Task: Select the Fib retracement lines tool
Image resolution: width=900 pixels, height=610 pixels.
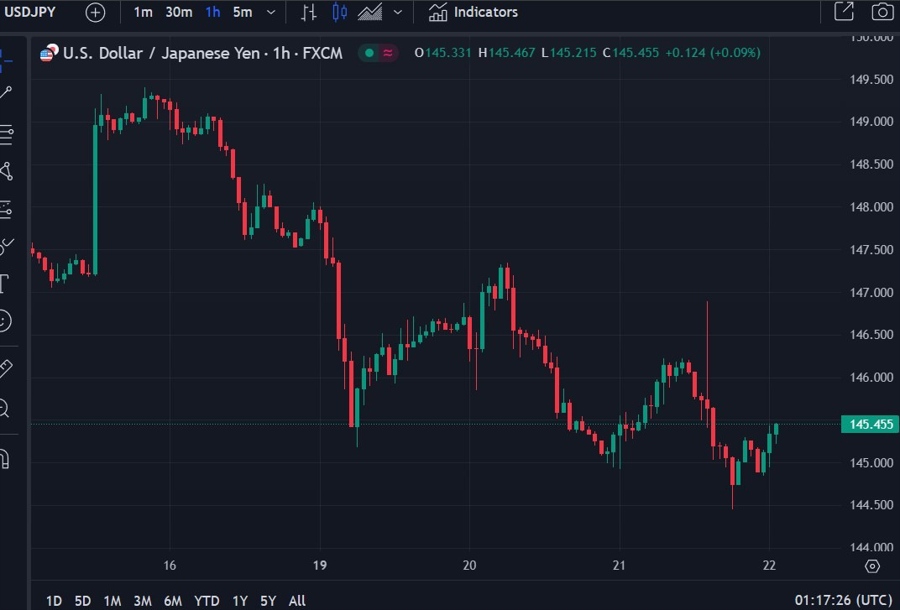Action: click(6, 134)
